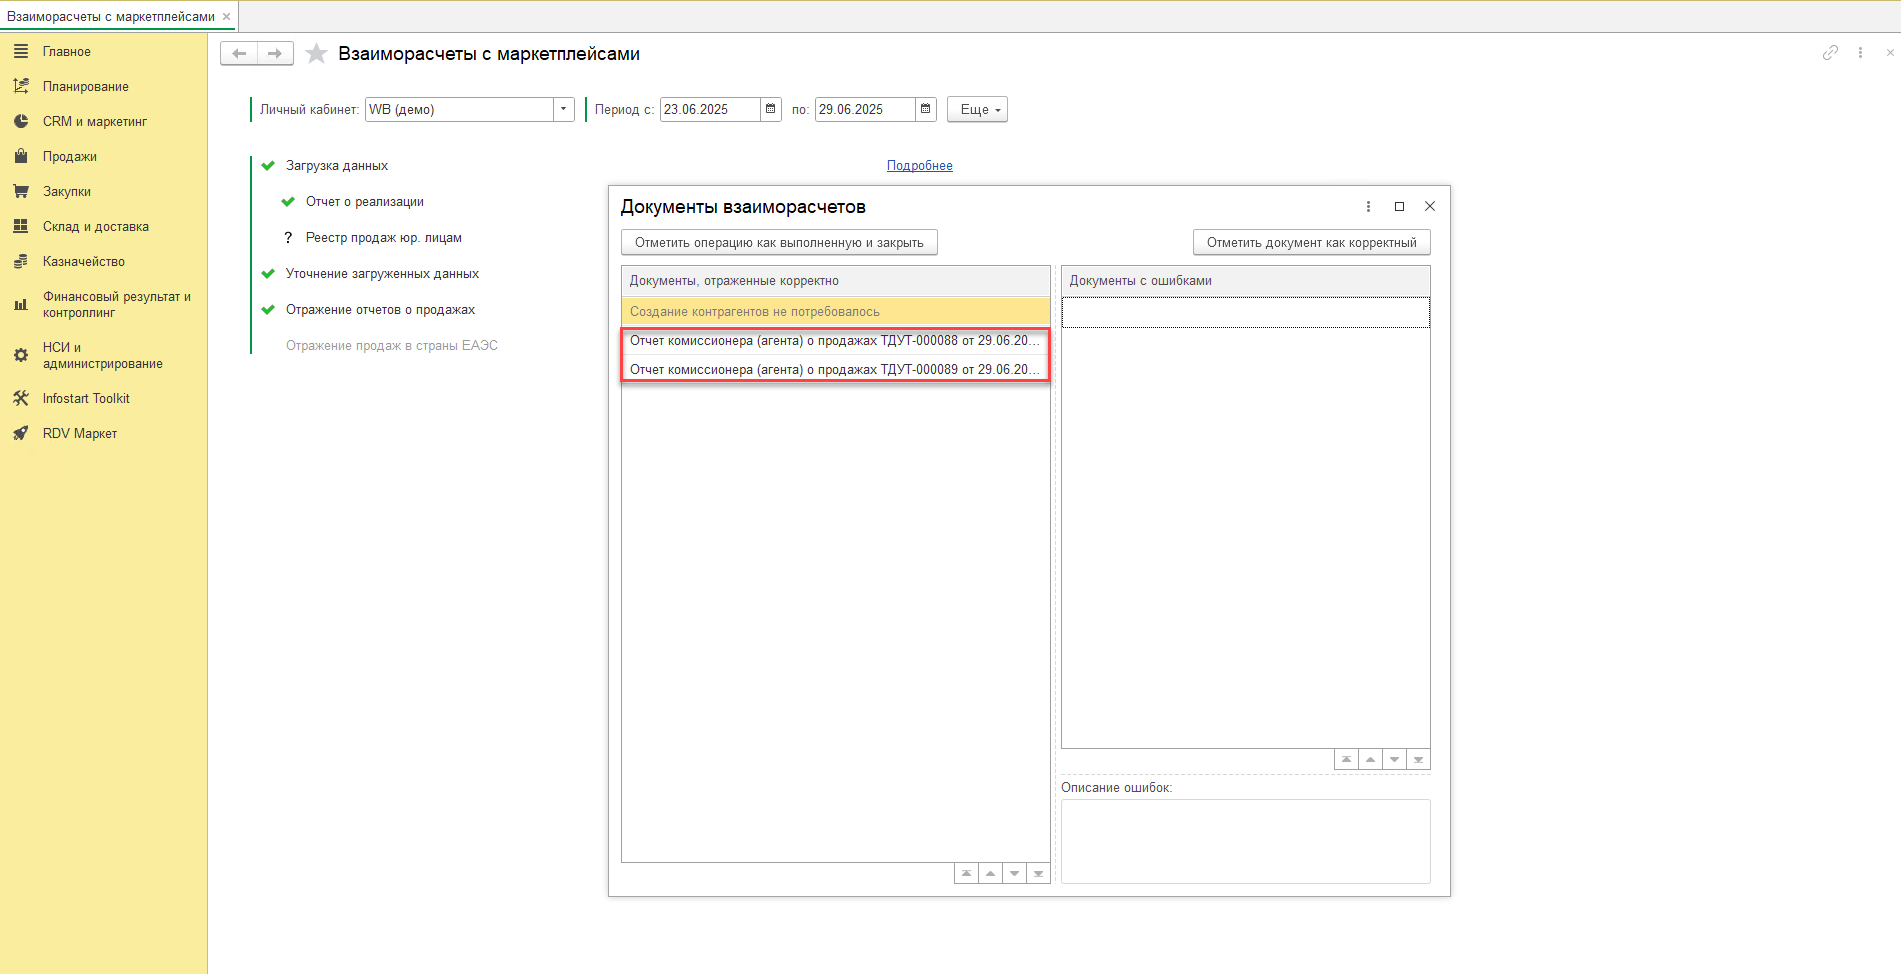Go back with the left arrow button

[x=239, y=54]
